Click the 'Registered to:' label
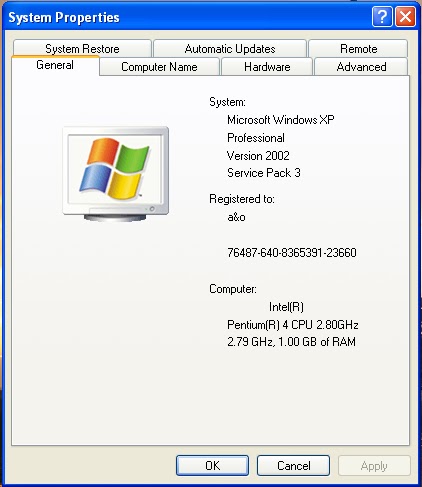Viewport: 422px width, 487px height. pos(242,199)
